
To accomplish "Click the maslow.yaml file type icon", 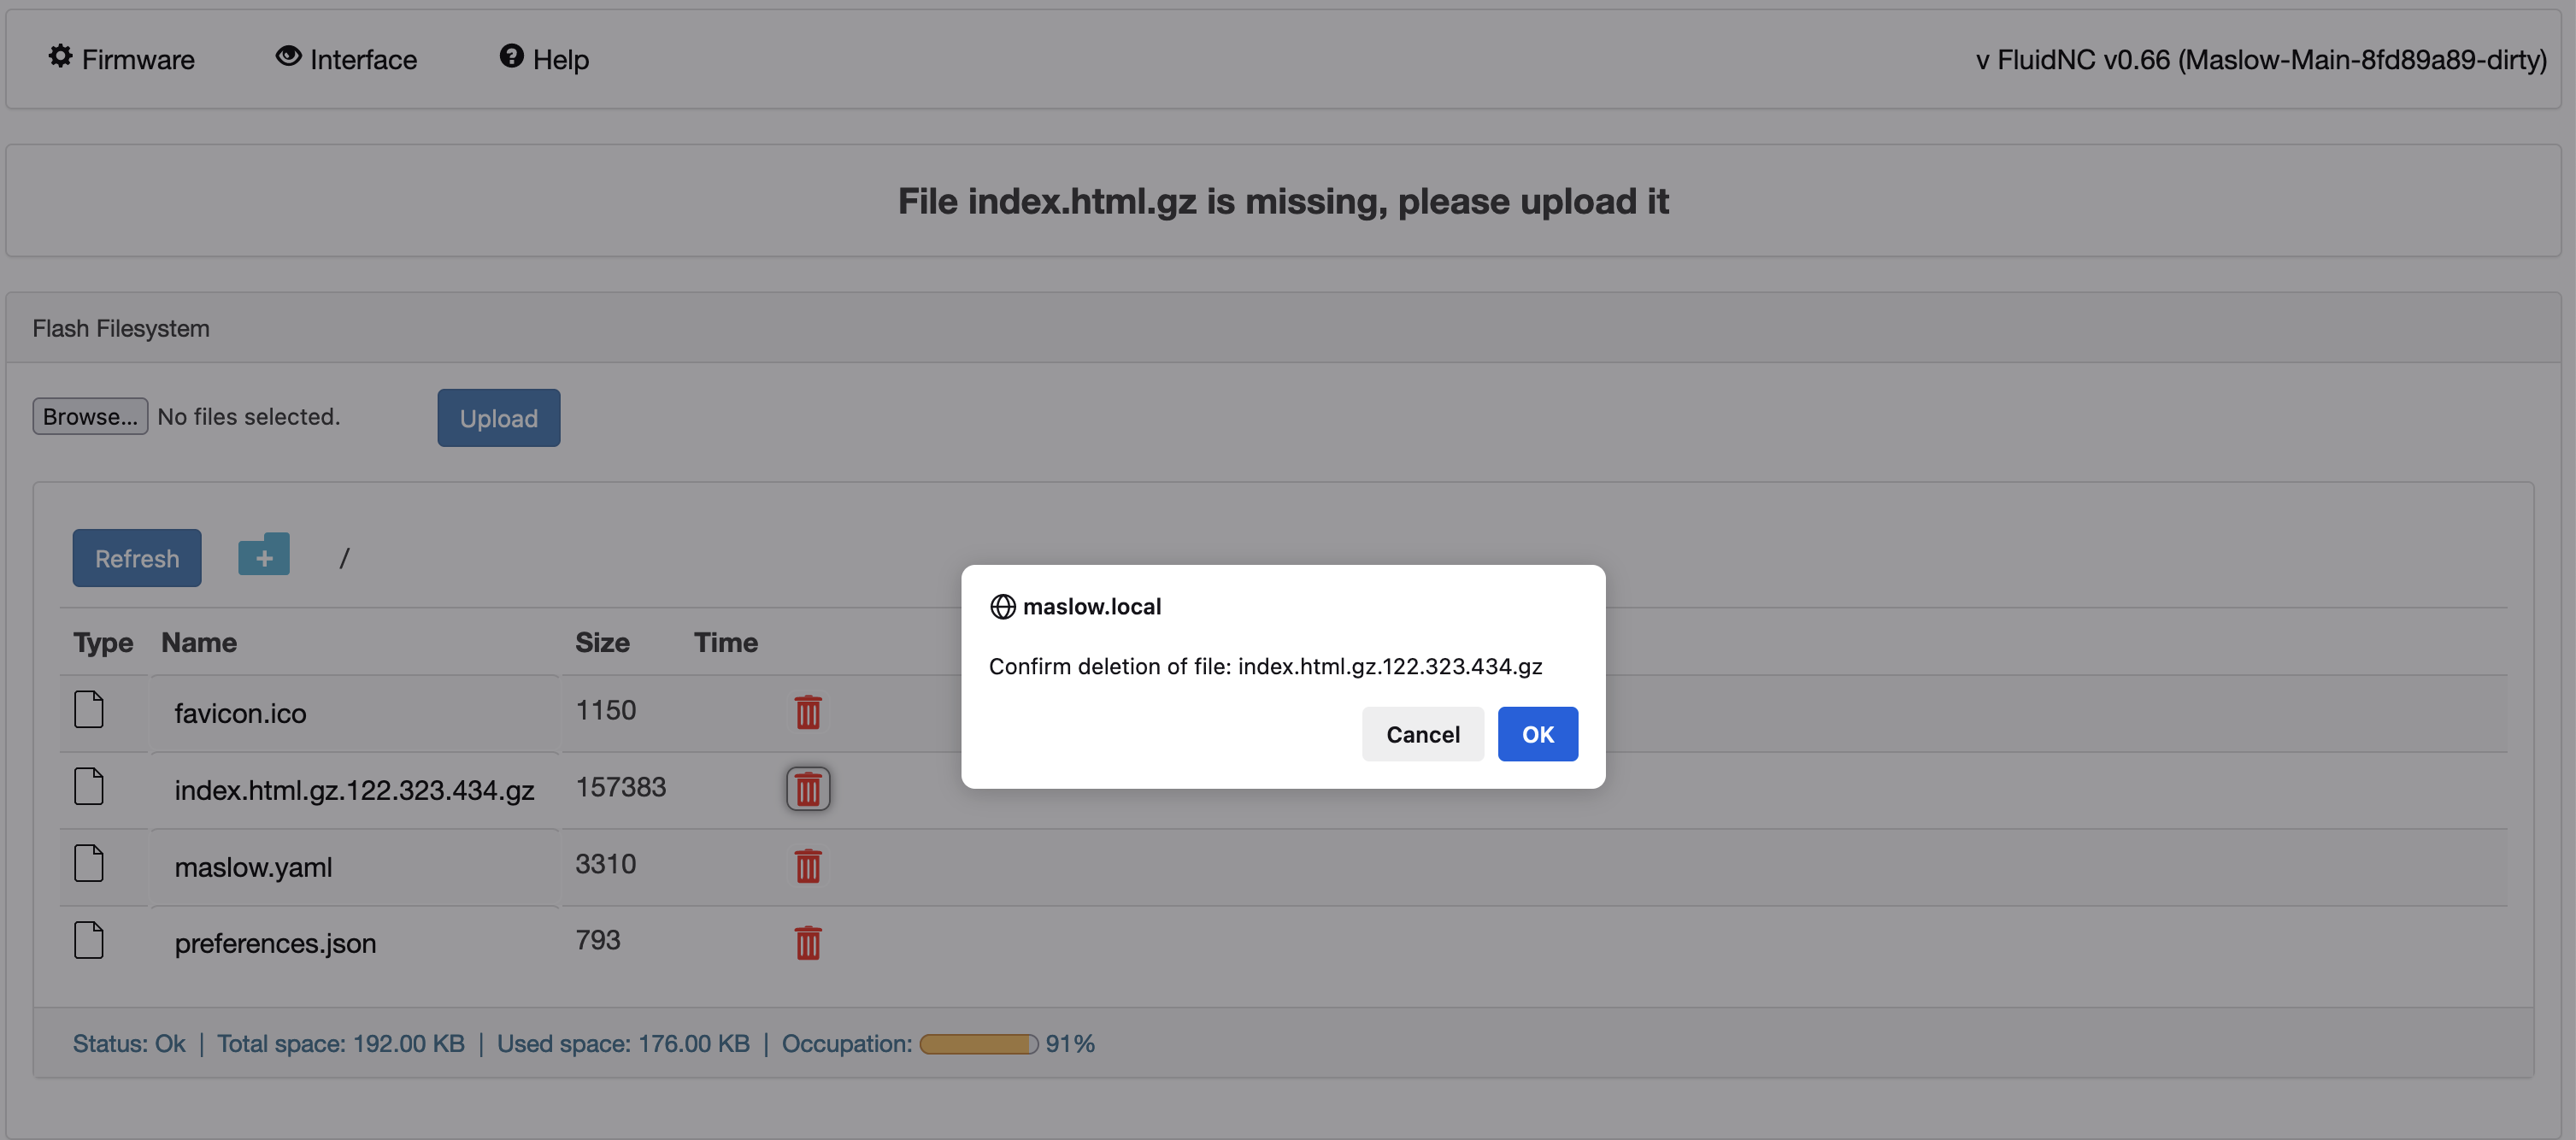I will click(x=89, y=864).
